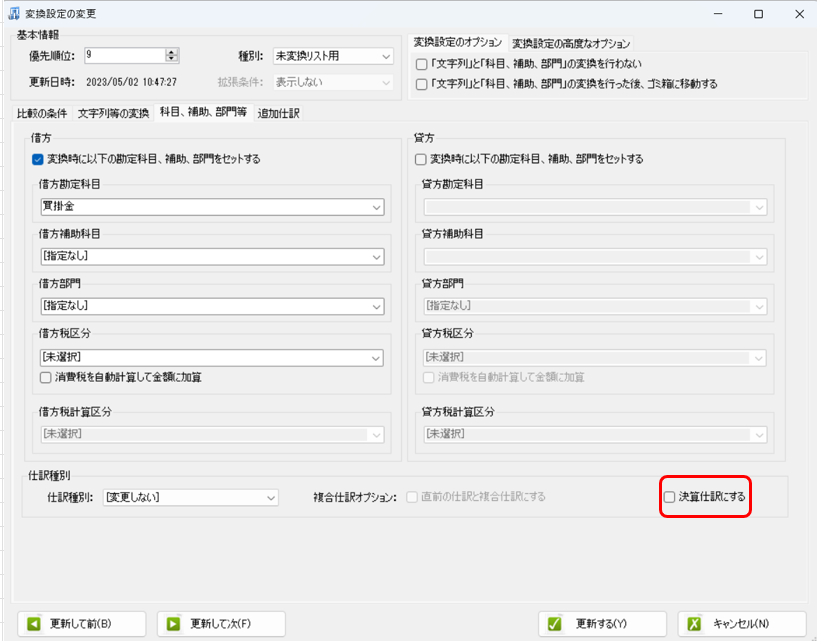The width and height of the screenshot is (817, 641).
Task: Click the キャンセル(N) button
Action: tap(742, 624)
